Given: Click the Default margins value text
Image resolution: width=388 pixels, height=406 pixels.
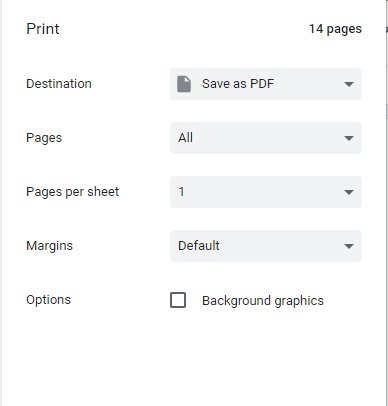Looking at the screenshot, I should pyautogui.click(x=199, y=246).
